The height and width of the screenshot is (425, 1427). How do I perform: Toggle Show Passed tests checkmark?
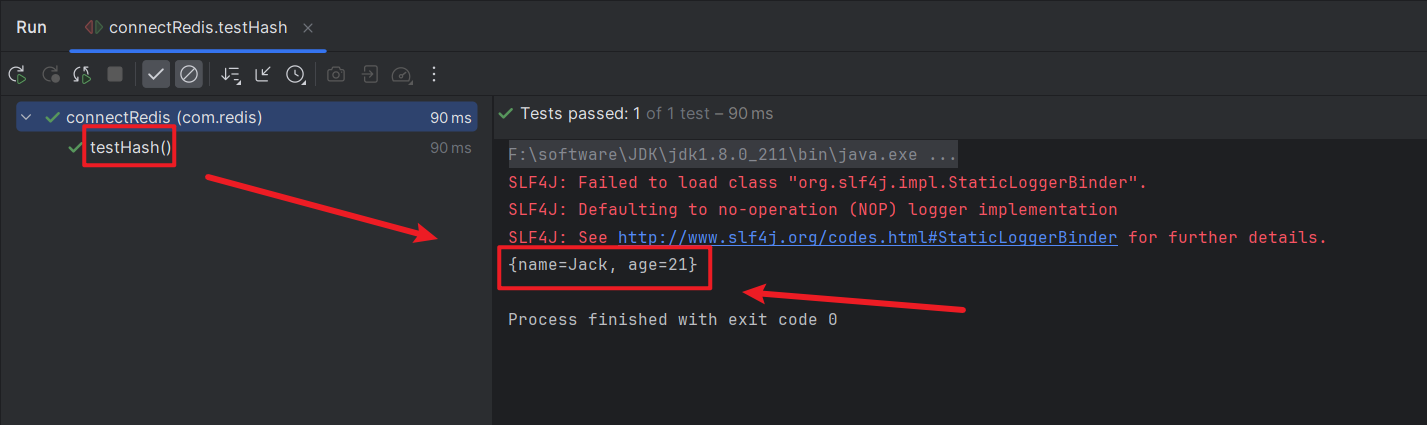point(156,74)
